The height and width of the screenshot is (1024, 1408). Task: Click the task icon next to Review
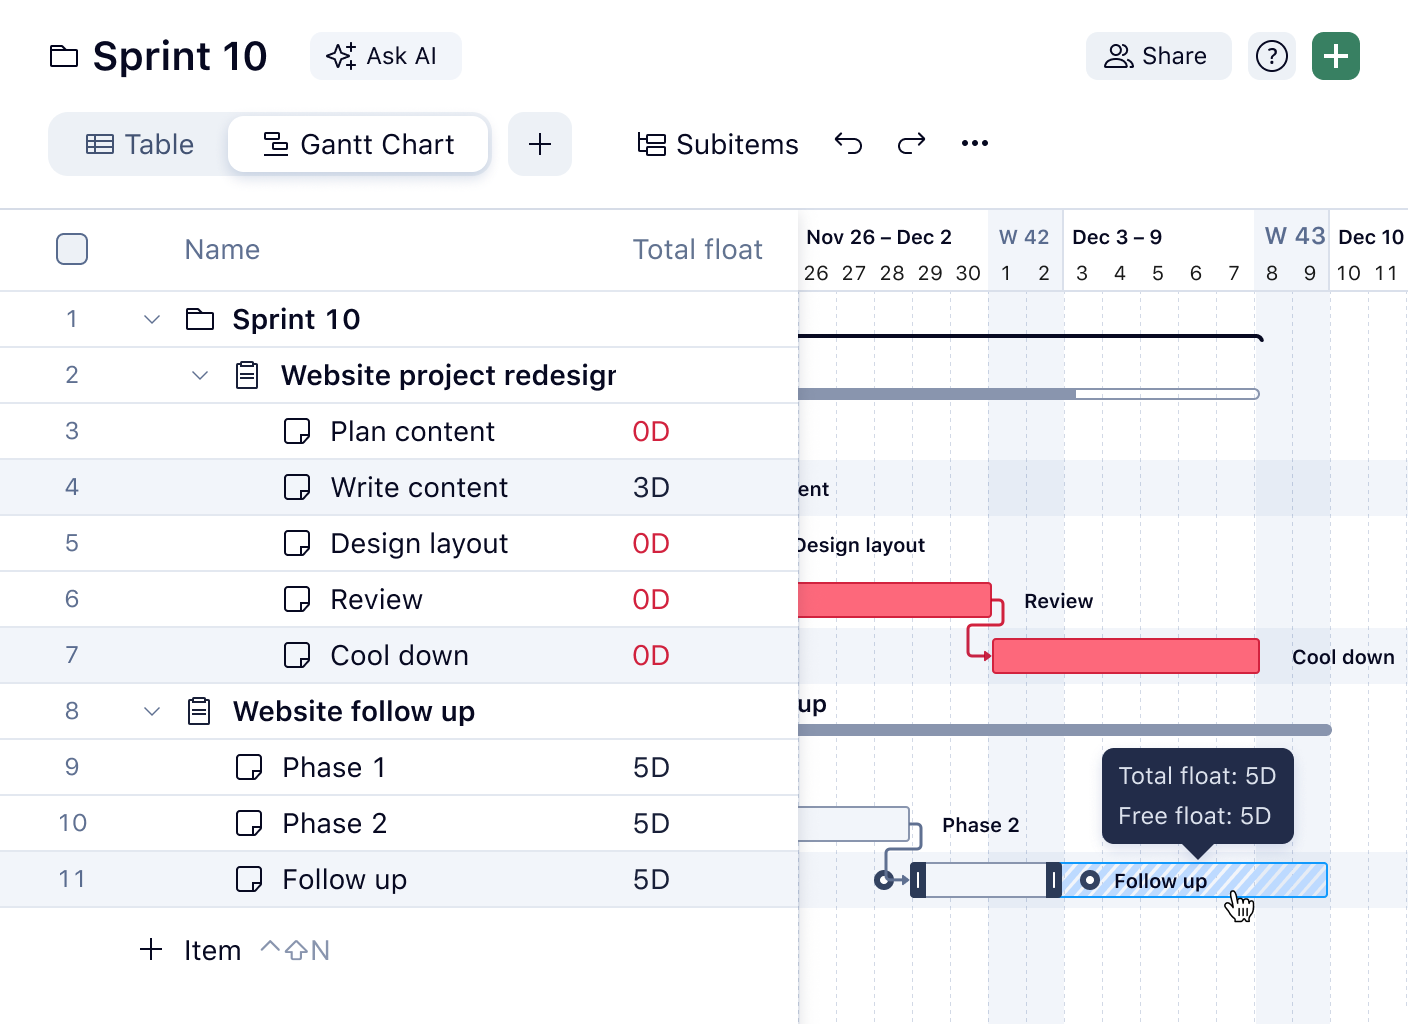pyautogui.click(x=297, y=599)
